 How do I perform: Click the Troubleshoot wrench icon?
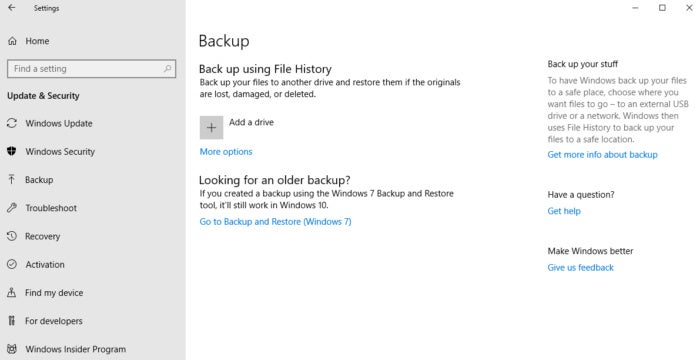click(12, 208)
